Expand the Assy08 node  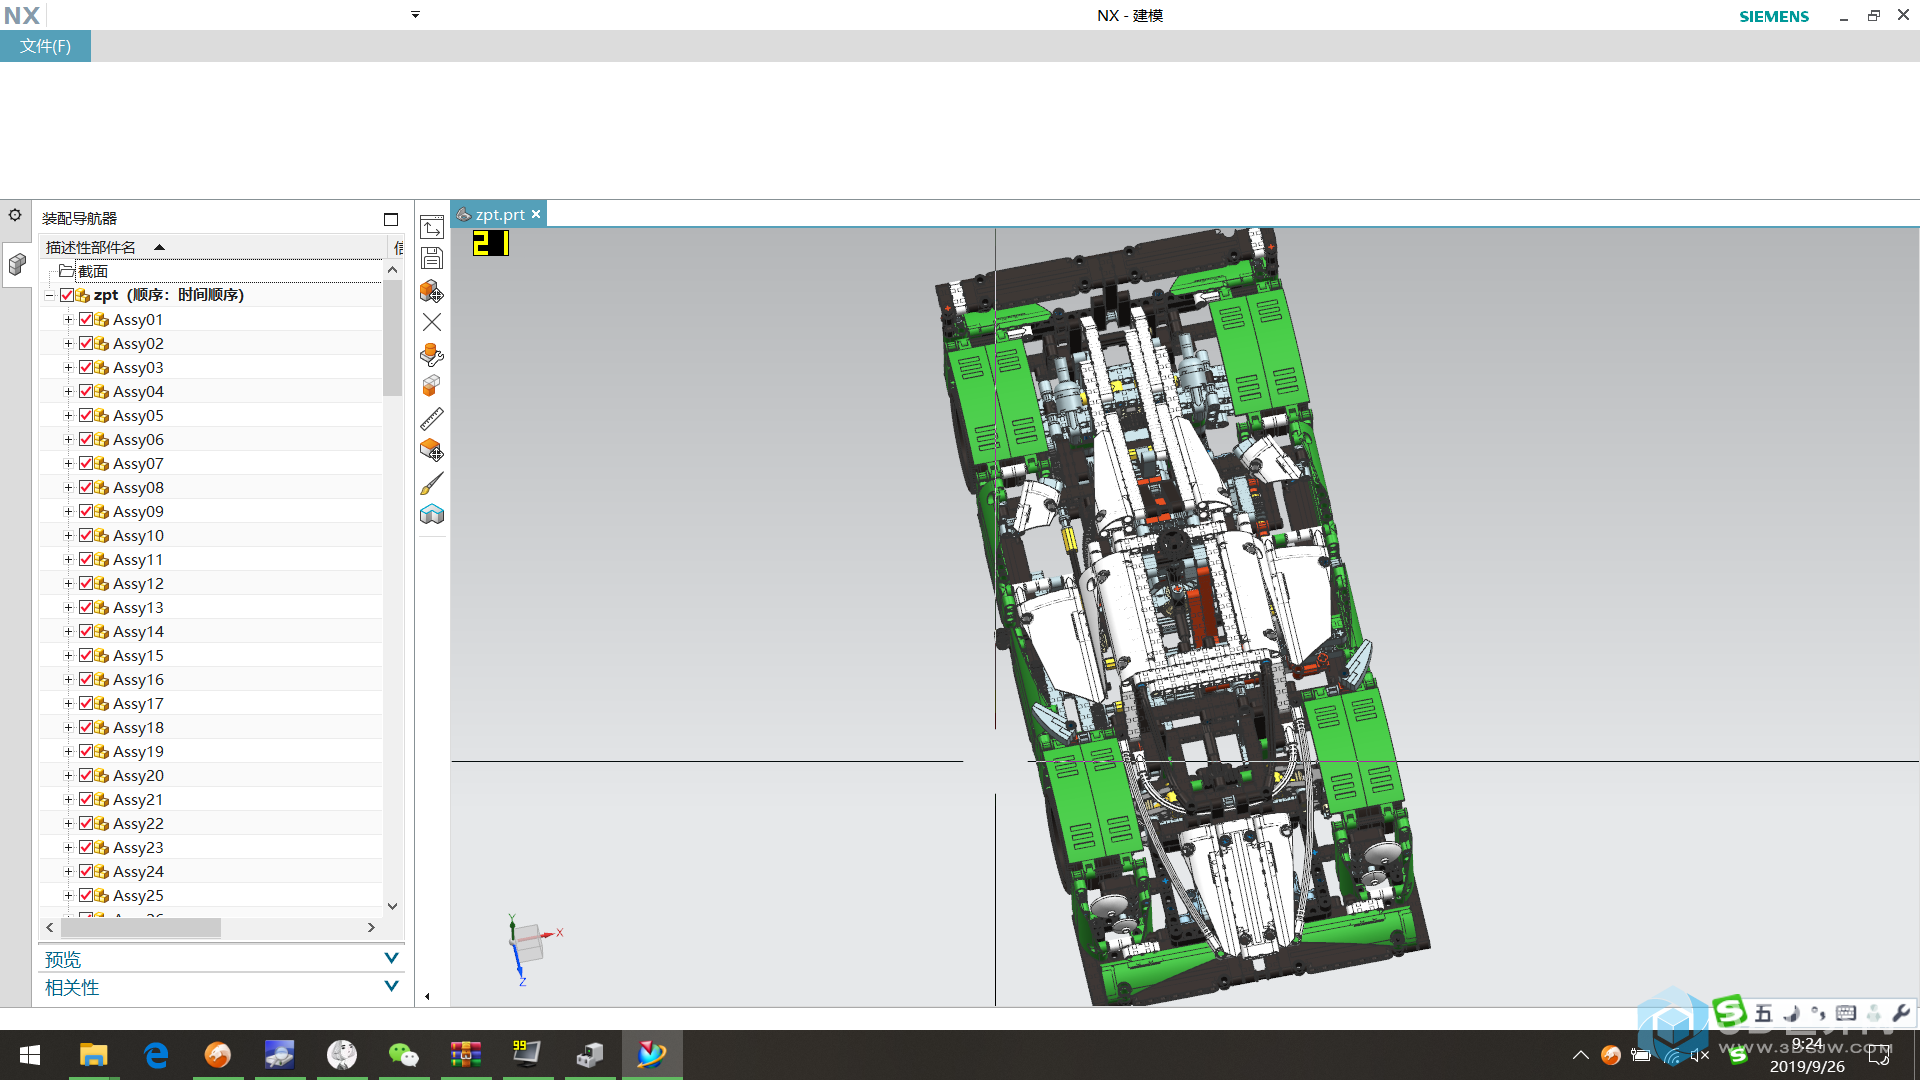pyautogui.click(x=68, y=487)
